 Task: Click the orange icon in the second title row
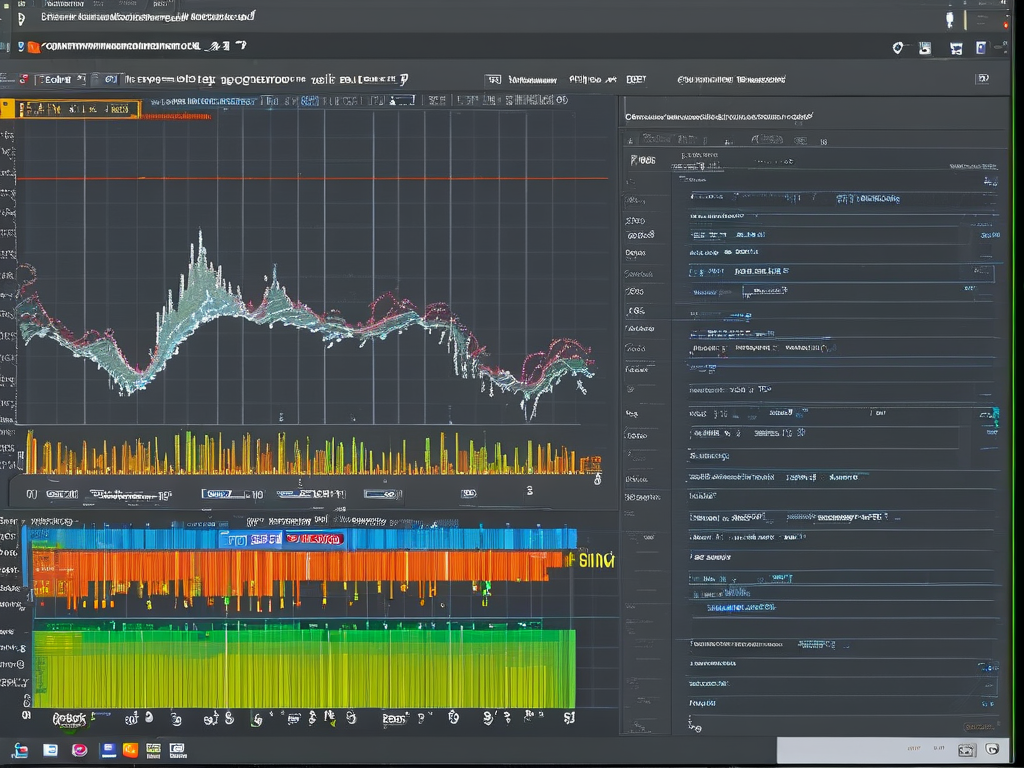point(33,47)
